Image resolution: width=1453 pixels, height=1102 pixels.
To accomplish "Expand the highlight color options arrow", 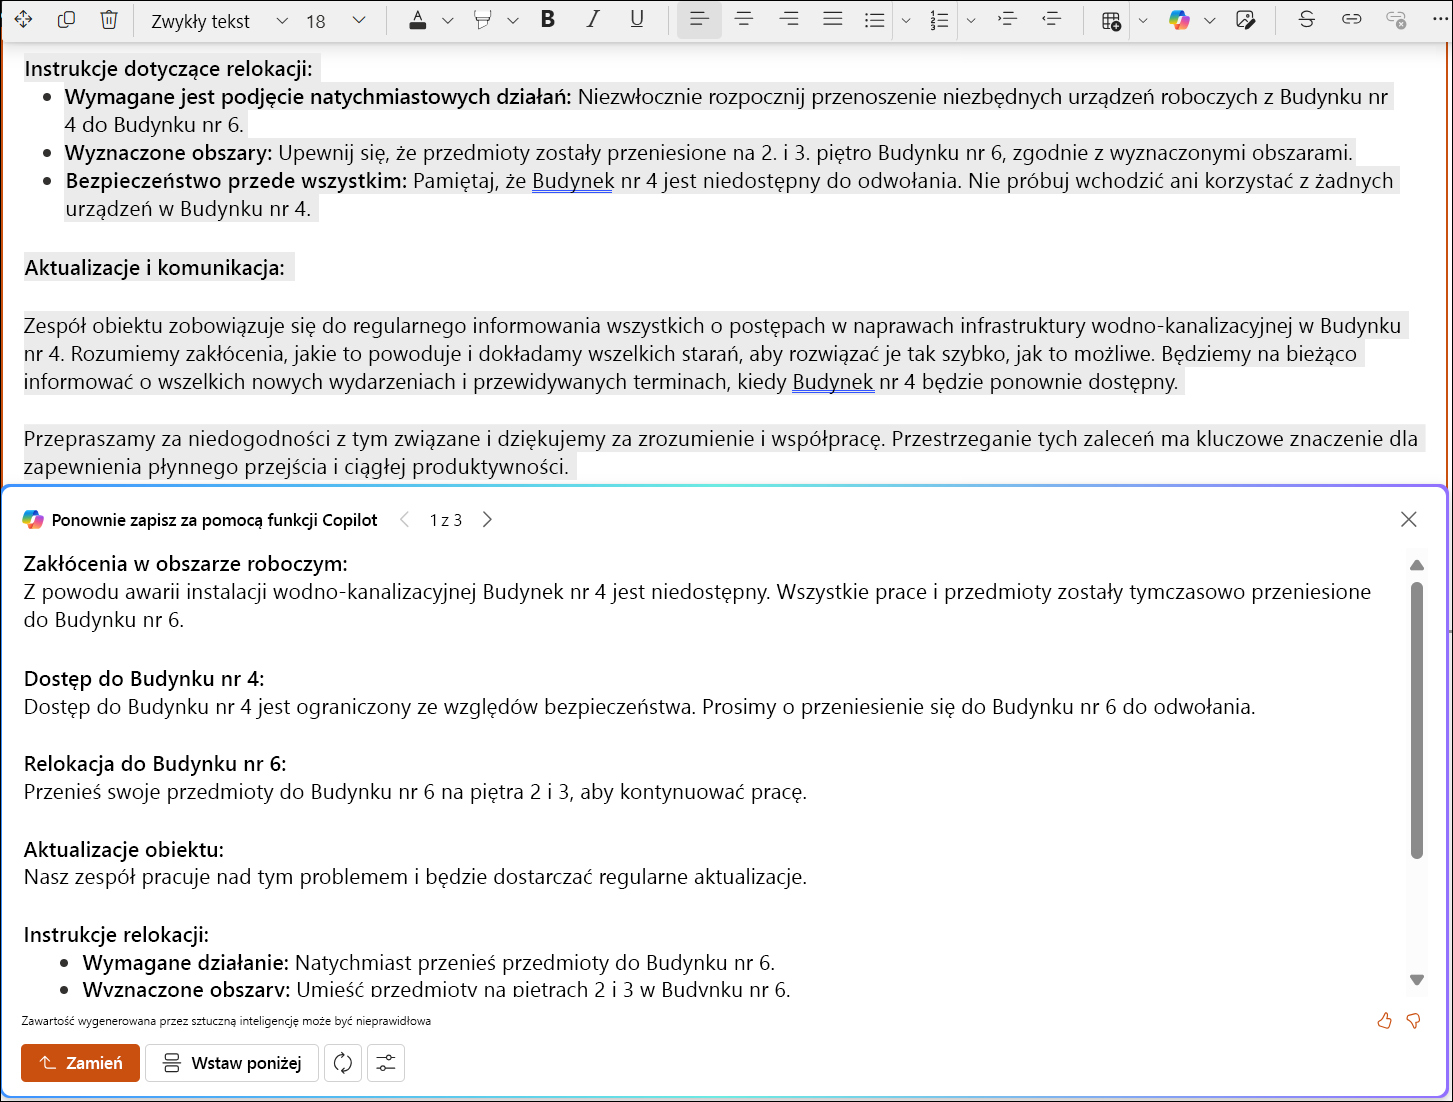I will [513, 21].
